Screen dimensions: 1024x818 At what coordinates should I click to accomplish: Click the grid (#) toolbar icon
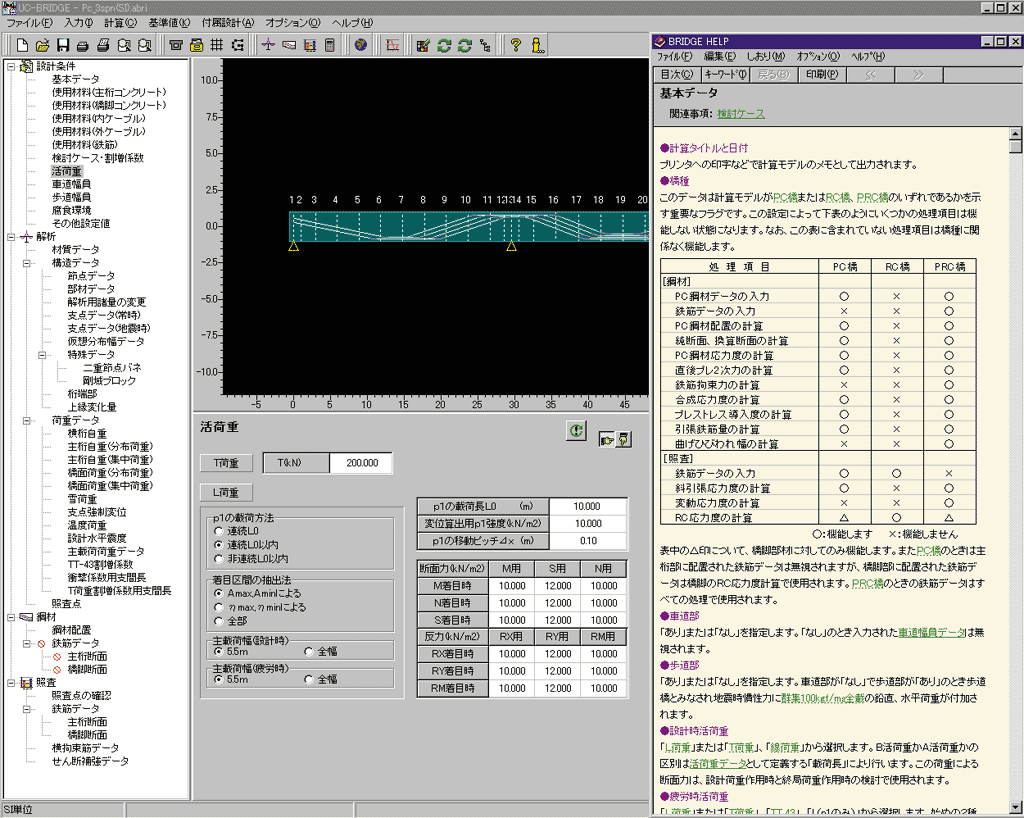point(217,45)
